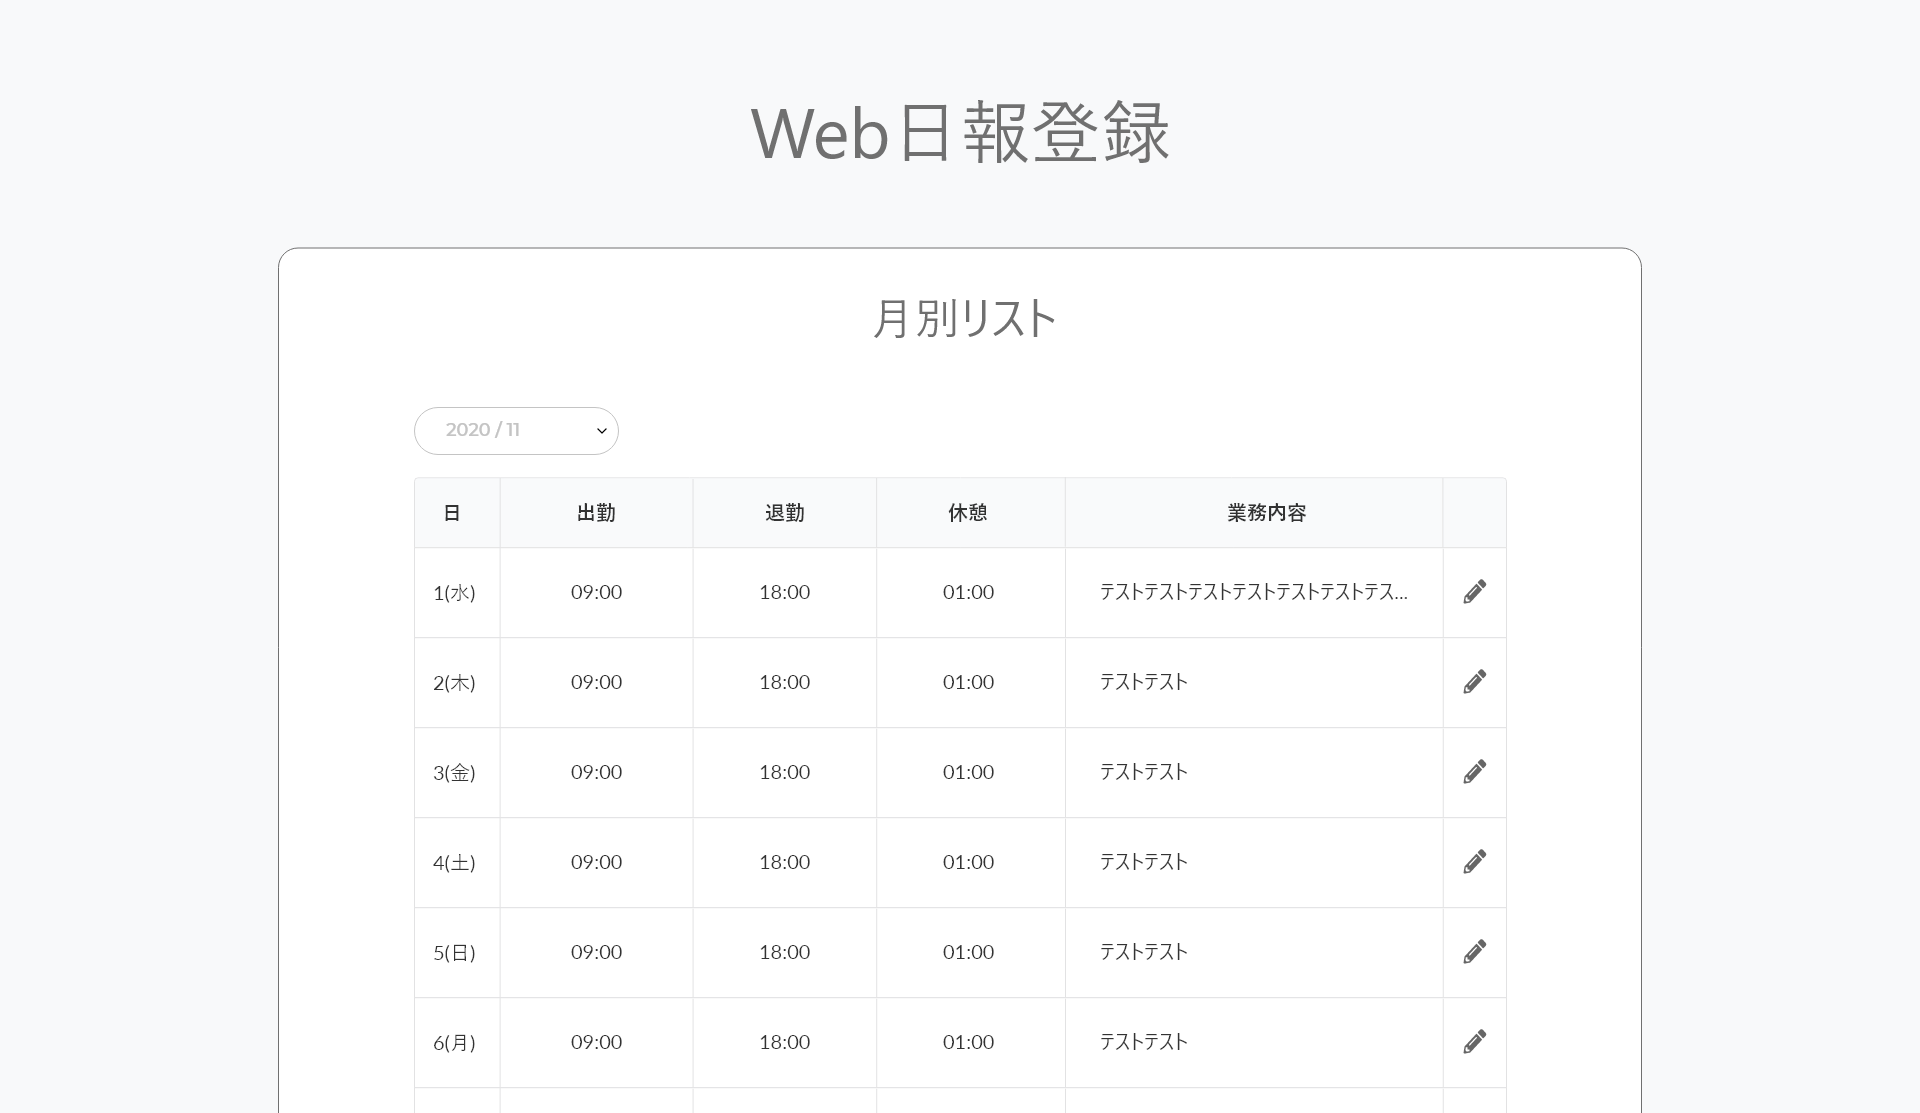
Task: Click the edit pencil for 2(木)
Action: coord(1474,682)
